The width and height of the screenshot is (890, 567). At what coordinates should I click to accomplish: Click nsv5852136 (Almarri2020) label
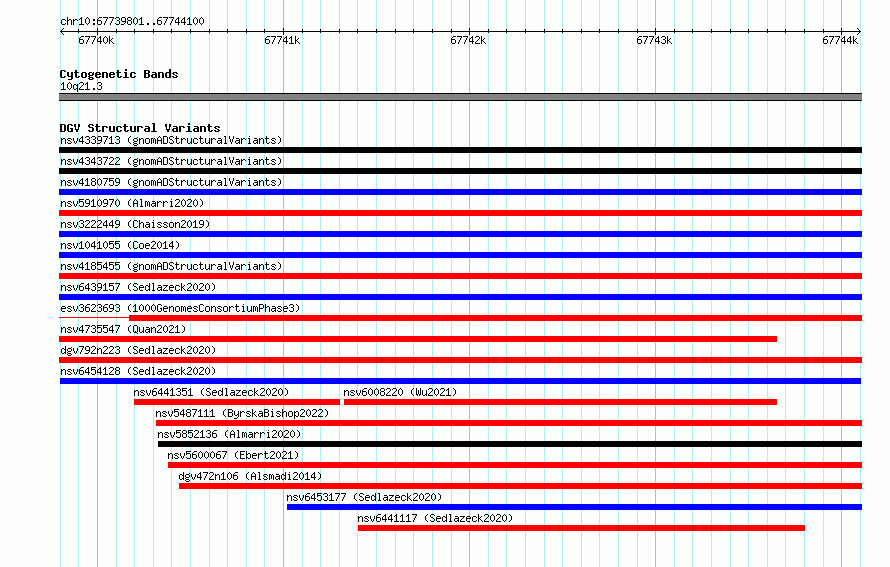[229, 434]
